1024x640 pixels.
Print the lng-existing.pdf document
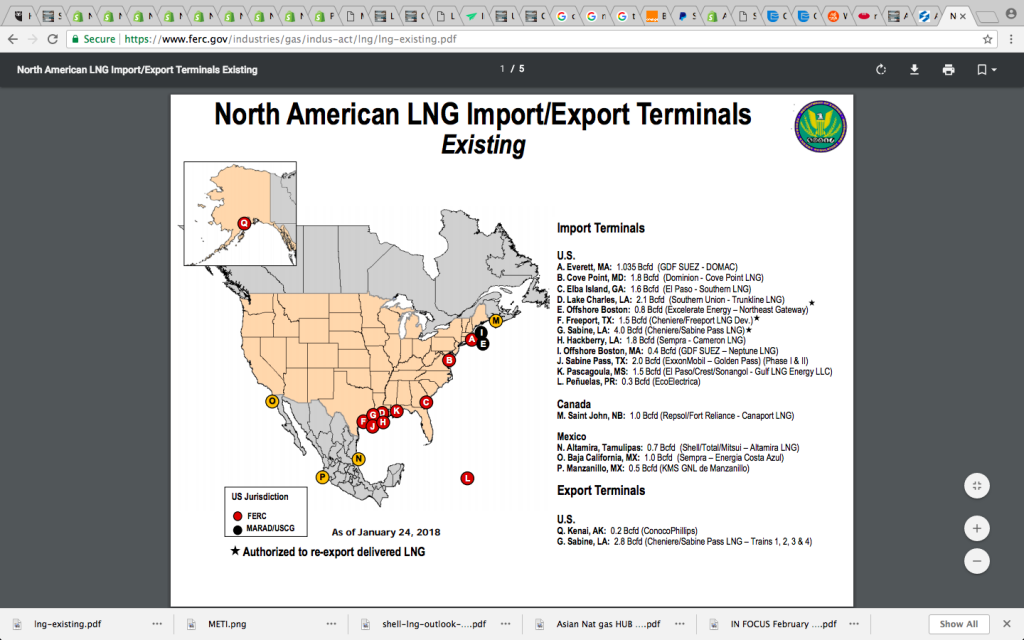(x=948, y=69)
